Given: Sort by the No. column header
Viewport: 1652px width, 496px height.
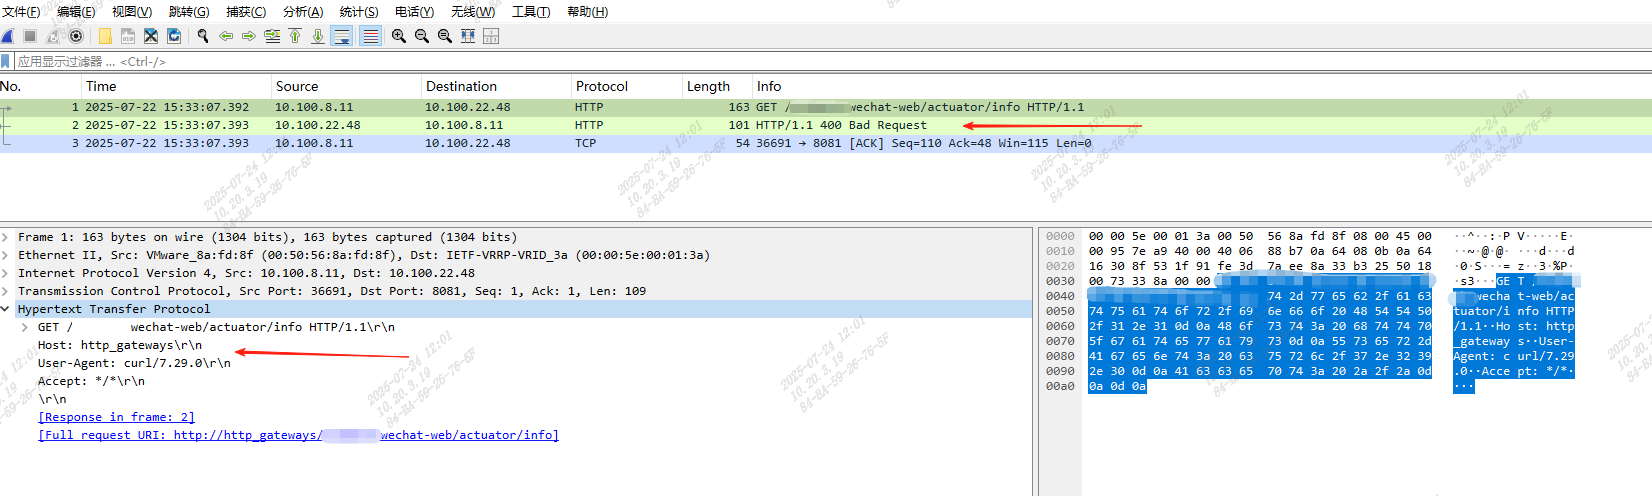Looking at the screenshot, I should click(40, 86).
